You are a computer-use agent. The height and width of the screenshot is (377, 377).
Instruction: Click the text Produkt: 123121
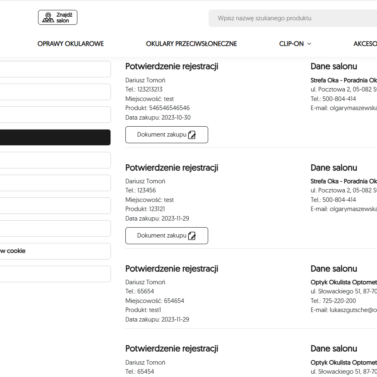tap(145, 209)
